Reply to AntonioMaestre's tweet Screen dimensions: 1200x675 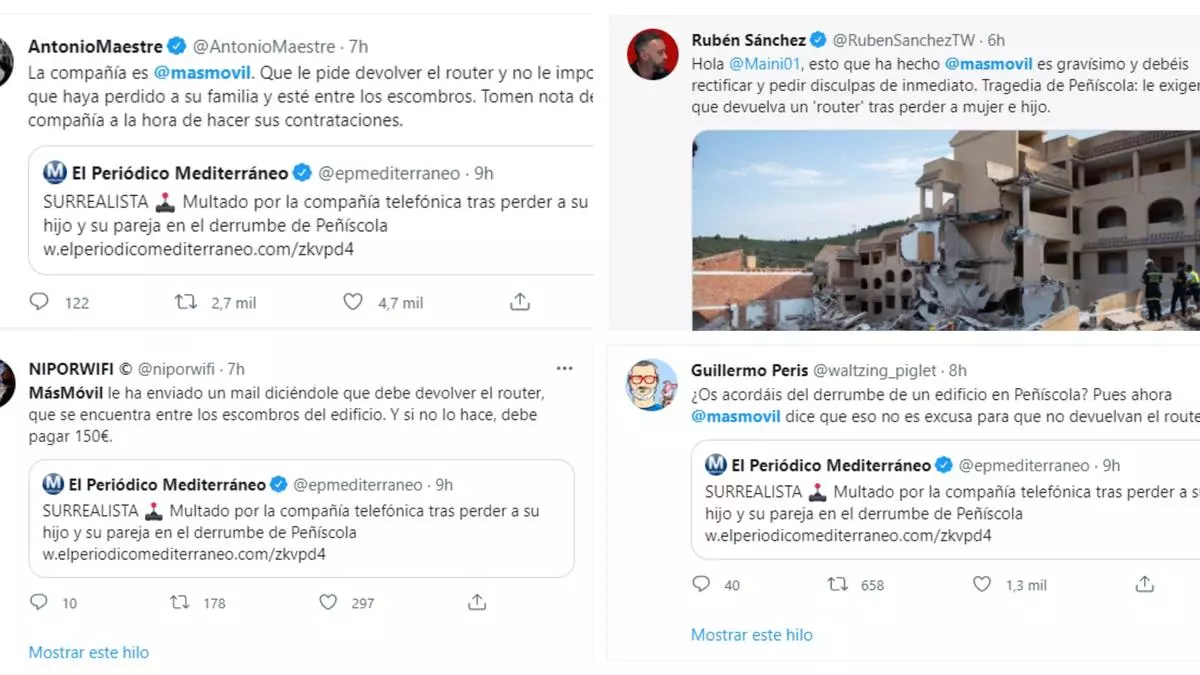pyautogui.click(x=39, y=302)
